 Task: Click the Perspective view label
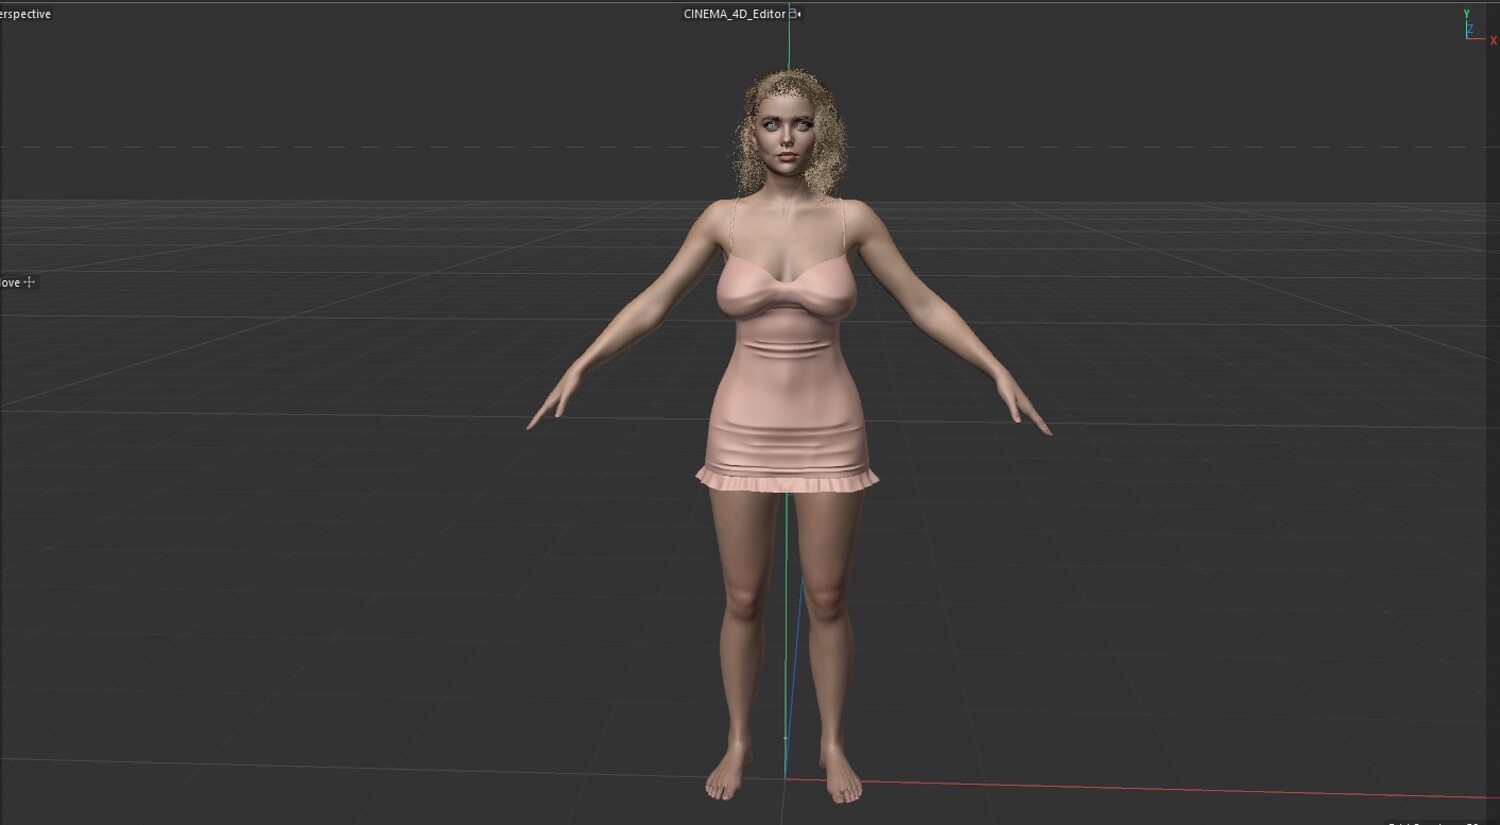[x=25, y=14]
